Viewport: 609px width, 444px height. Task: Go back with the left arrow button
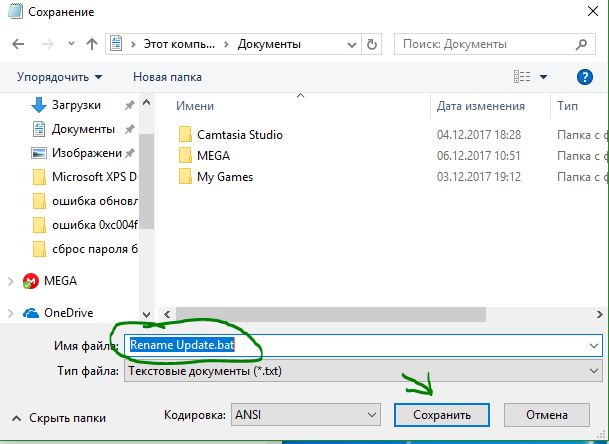[x=18, y=44]
